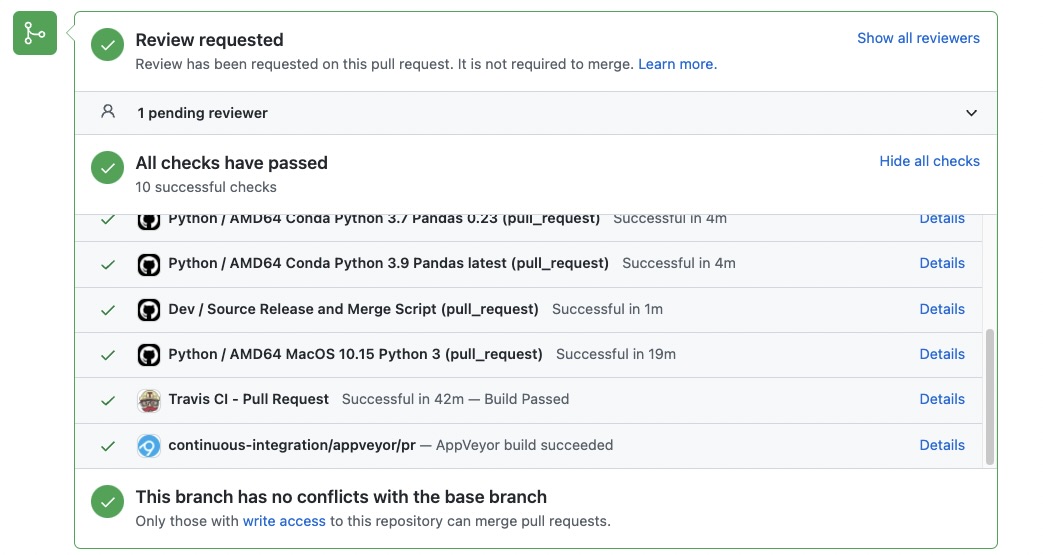Open Details for Source Release and Merge Script
The image size is (1043, 555).
click(942, 309)
